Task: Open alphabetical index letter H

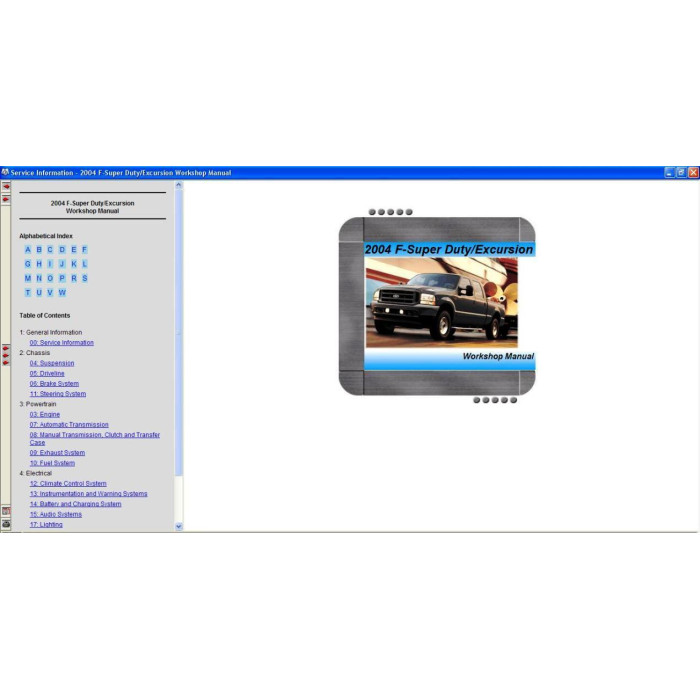Action: 39,264
